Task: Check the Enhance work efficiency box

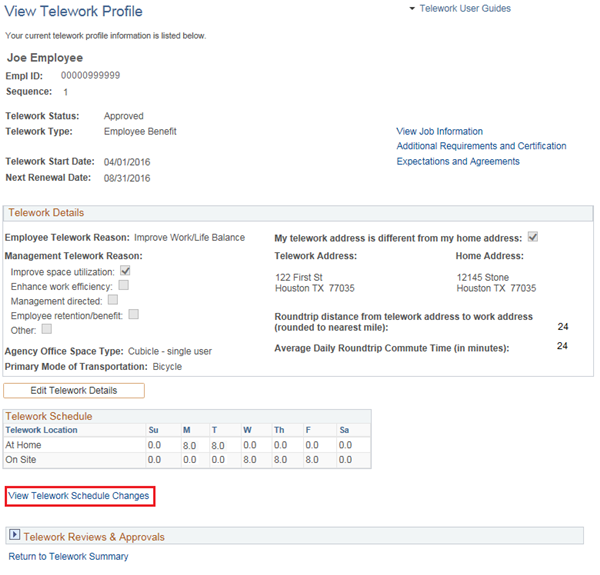Action: point(123,285)
